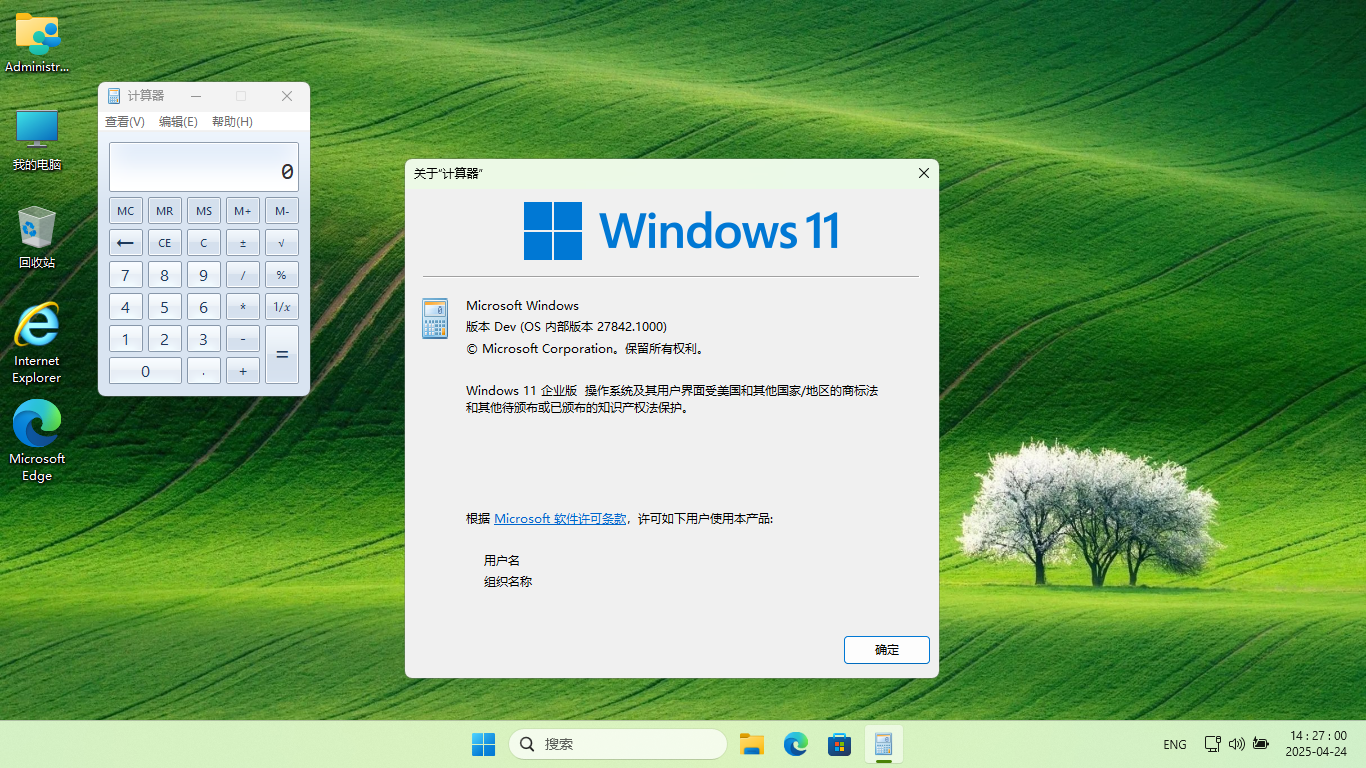Image resolution: width=1366 pixels, height=768 pixels.
Task: Click the plus key on the calculator
Action: point(243,371)
